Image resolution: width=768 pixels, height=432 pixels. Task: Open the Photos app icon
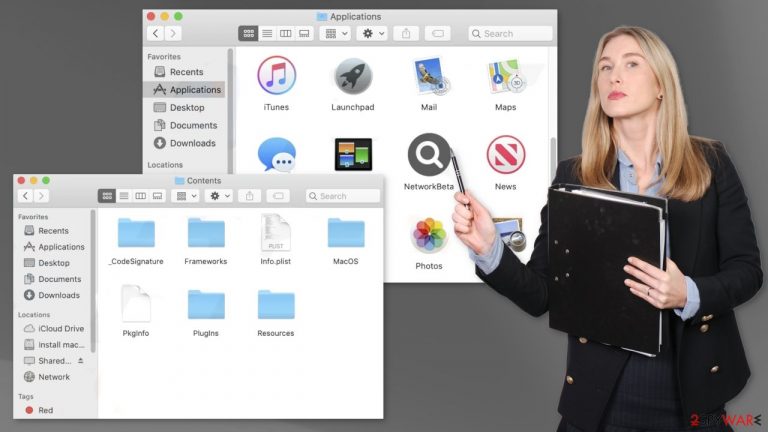[x=429, y=235]
